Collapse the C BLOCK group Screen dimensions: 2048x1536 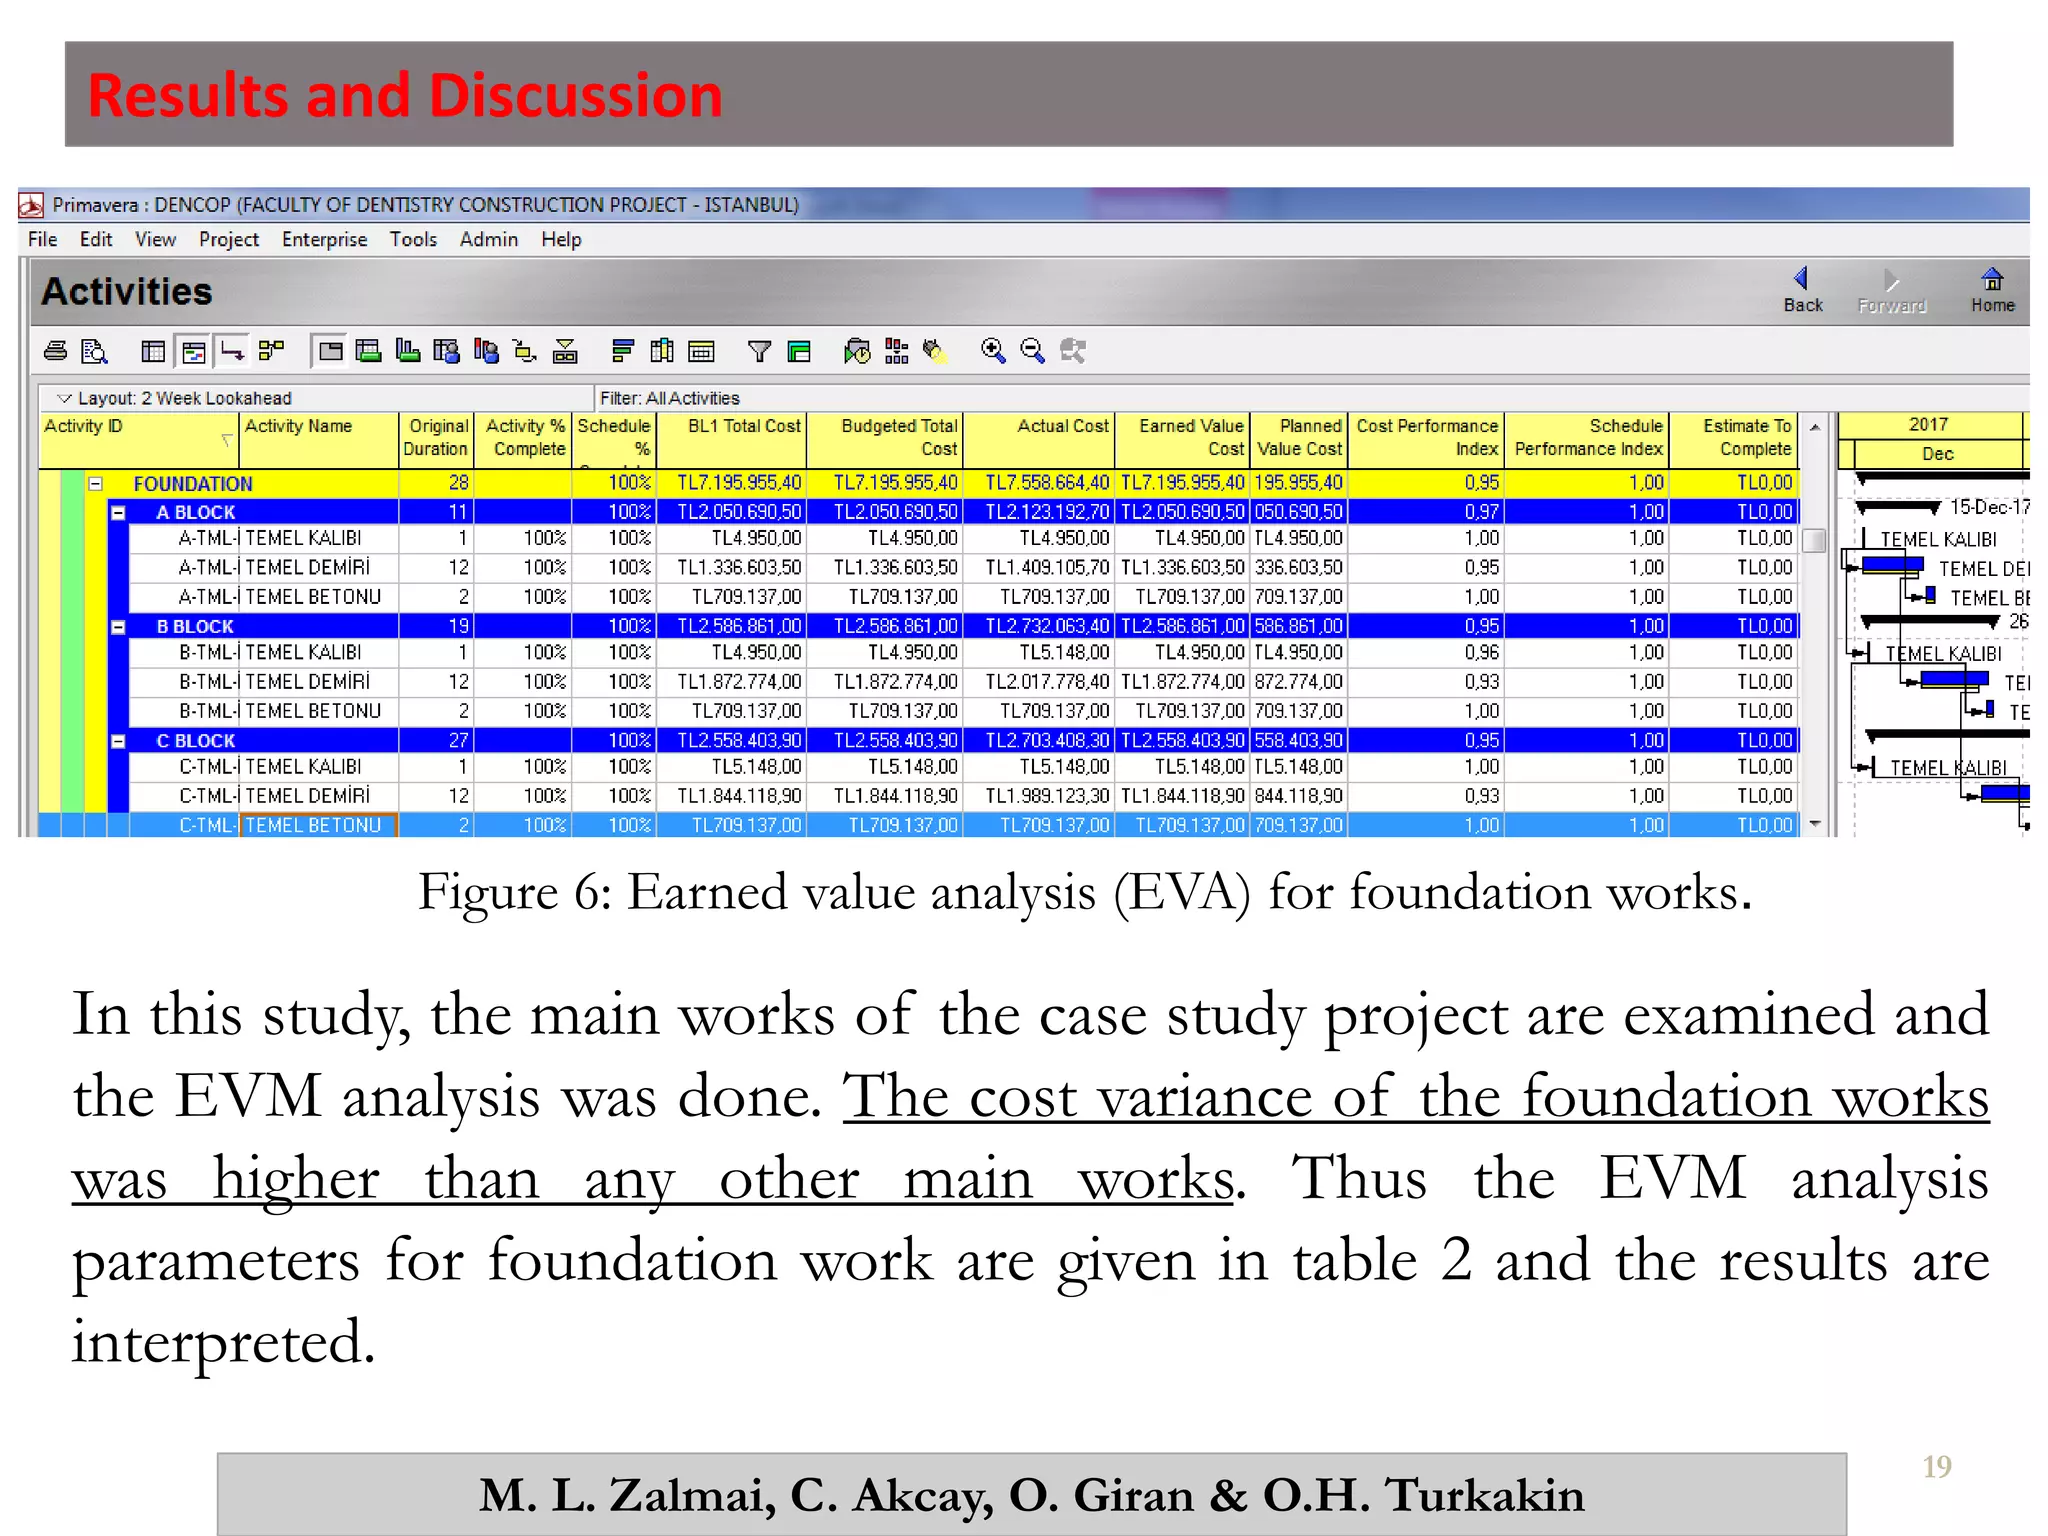pos(118,741)
